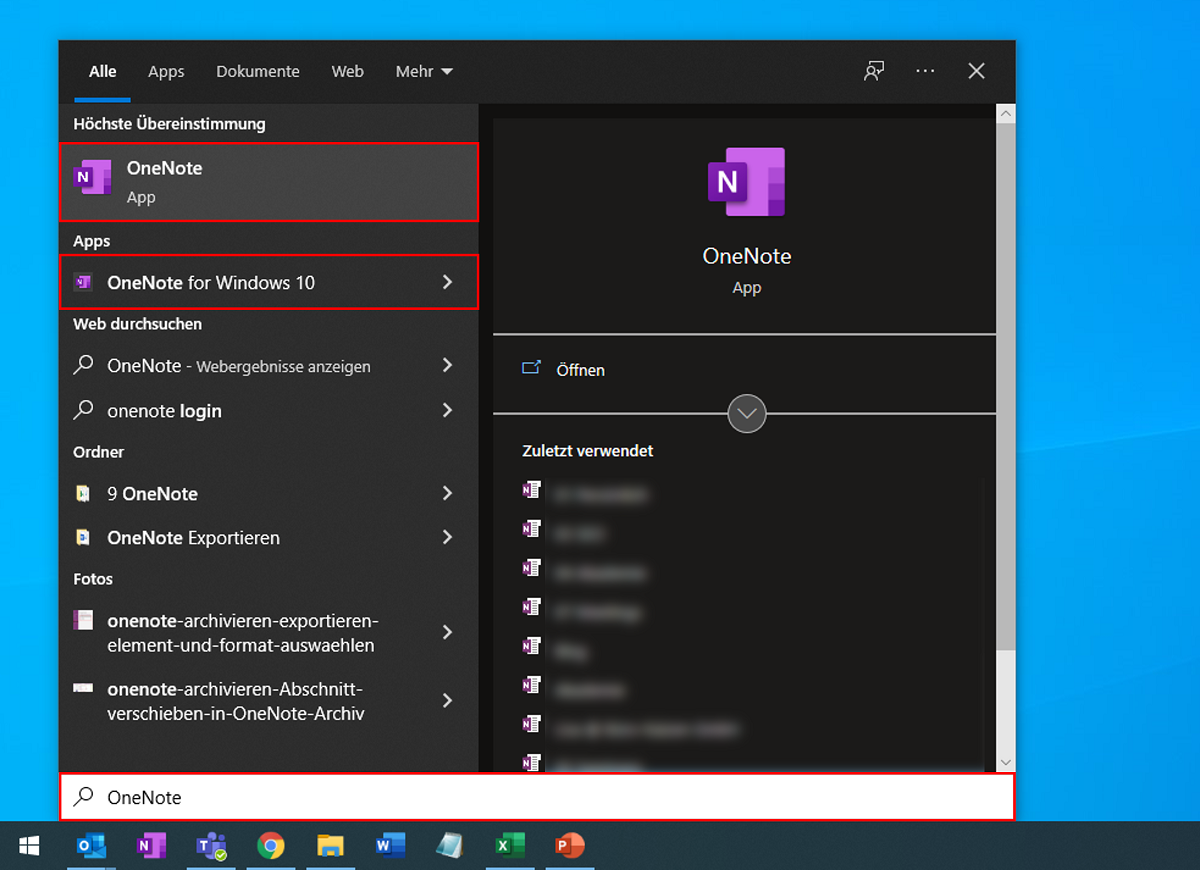Viewport: 1200px width, 870px height.
Task: Launch Word from the taskbar
Action: [x=390, y=846]
